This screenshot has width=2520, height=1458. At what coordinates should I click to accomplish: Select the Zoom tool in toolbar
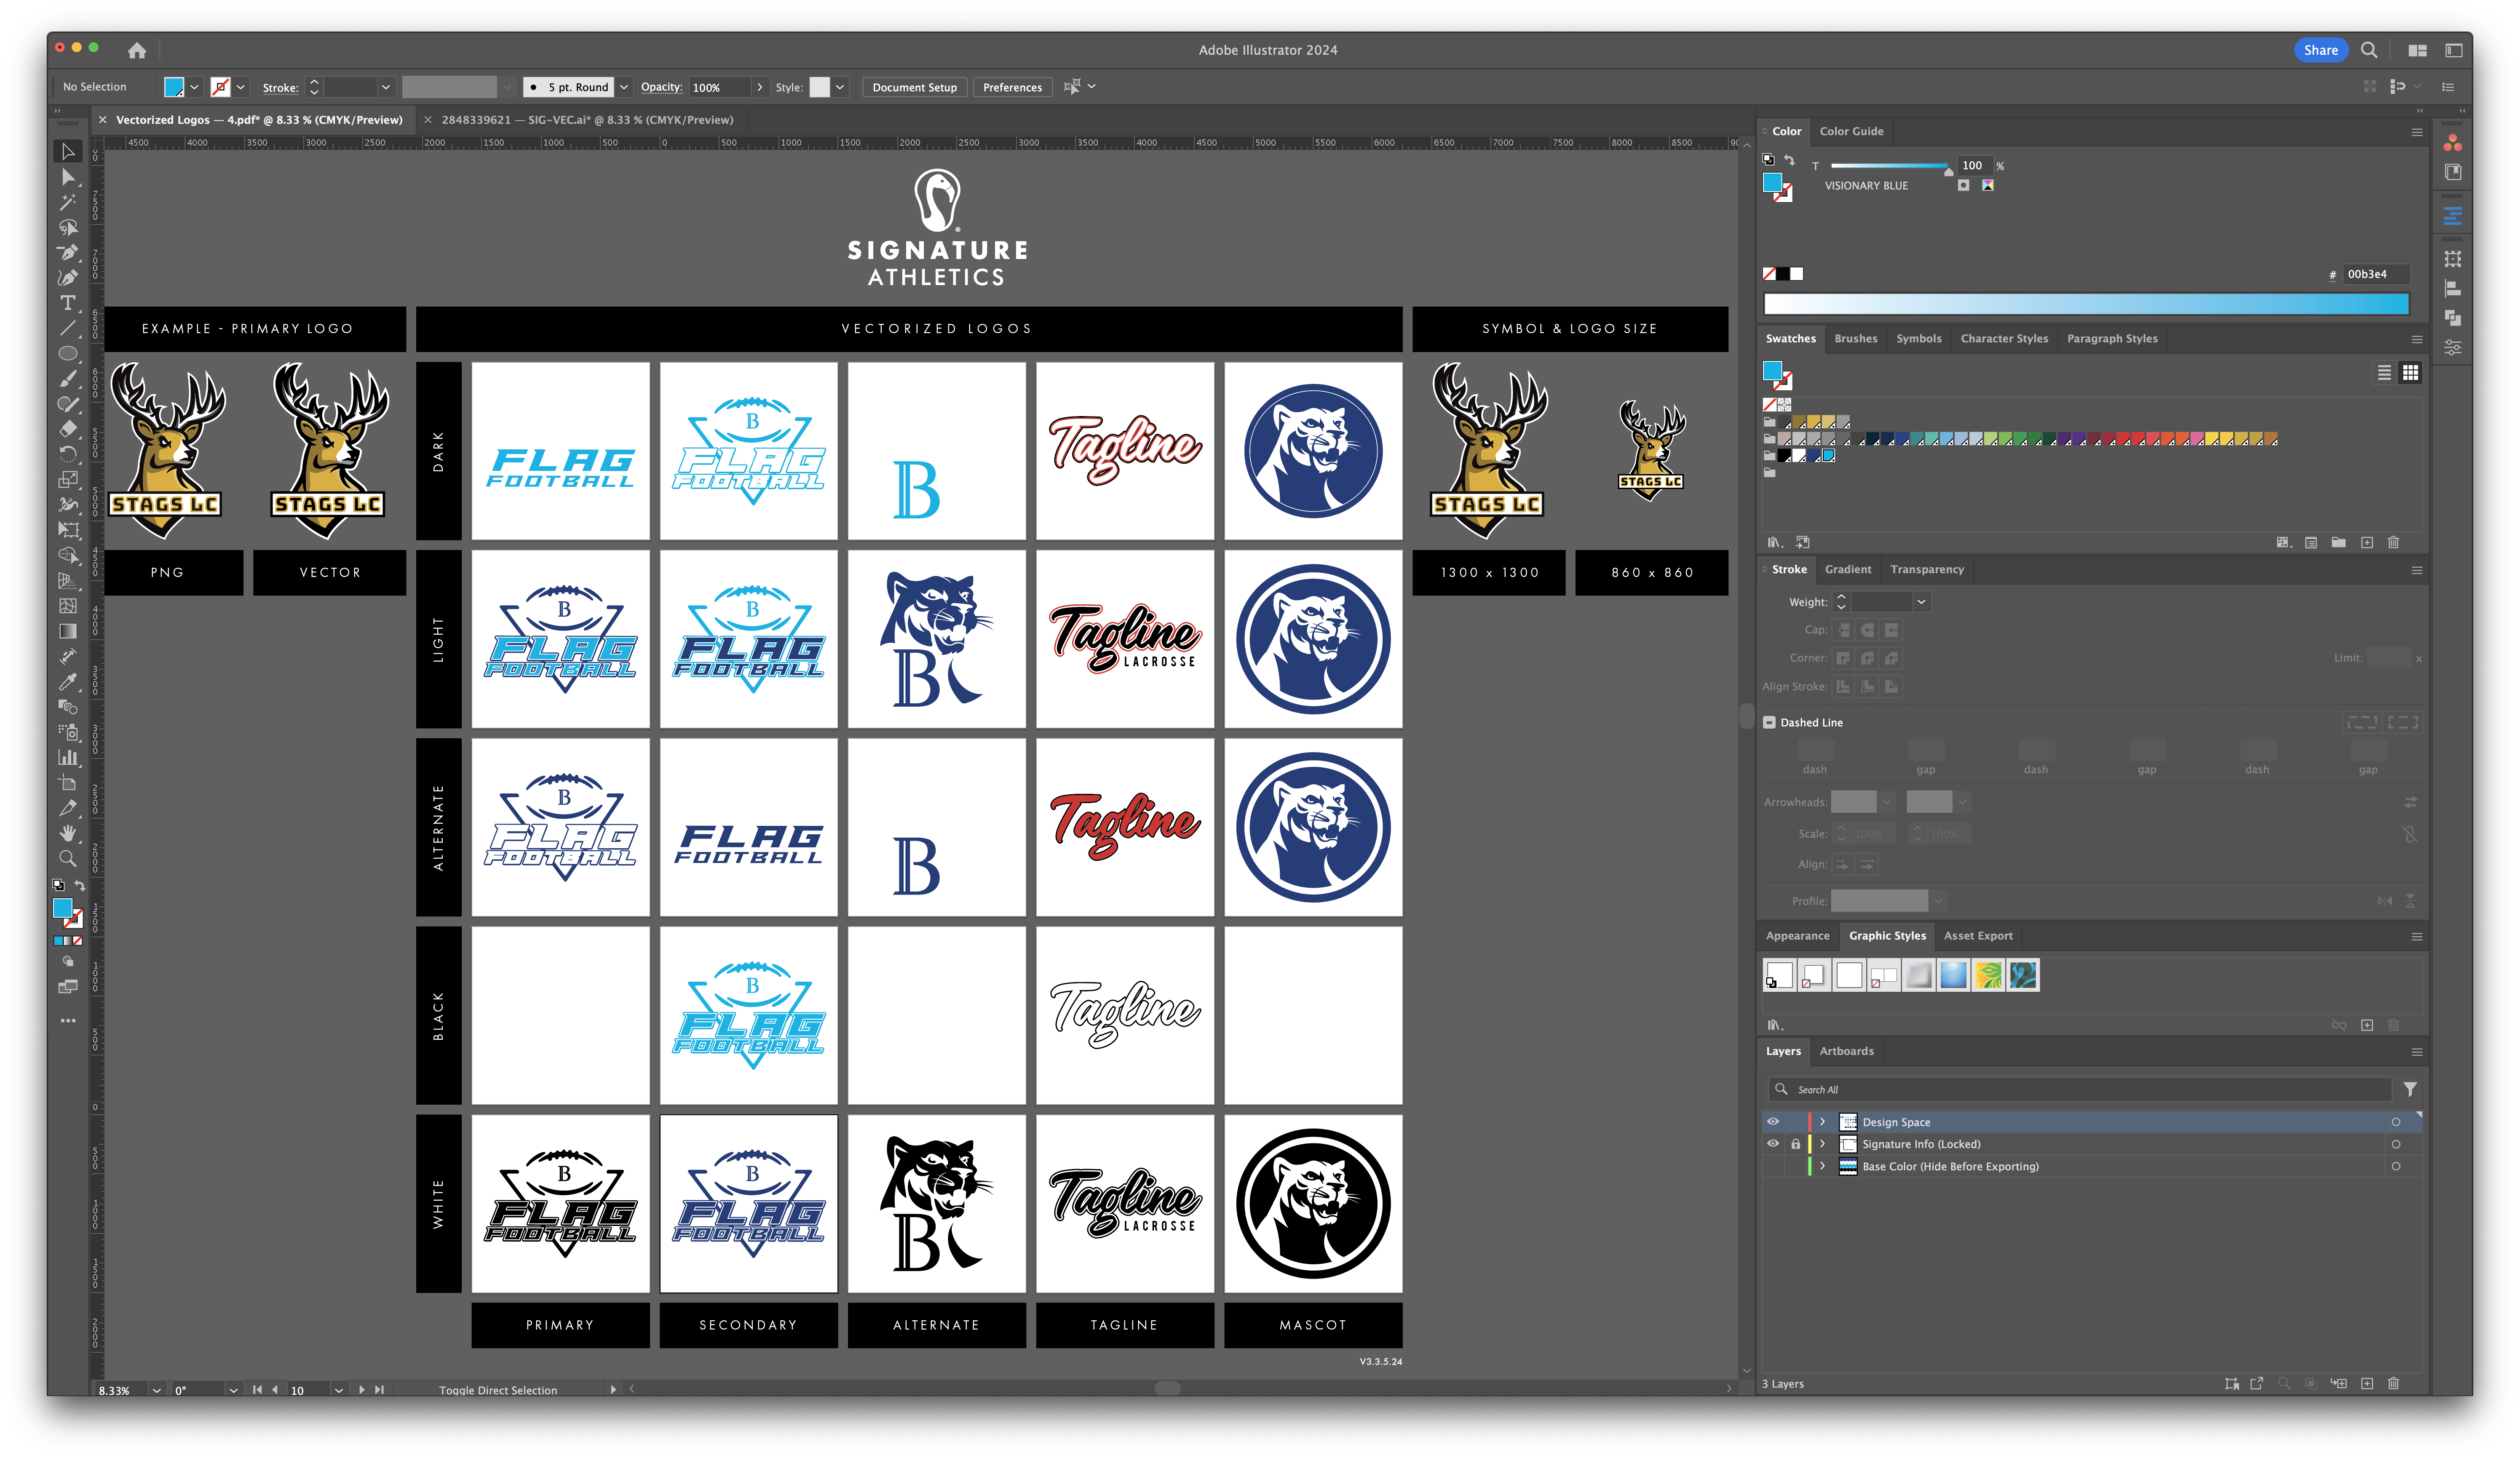click(68, 858)
